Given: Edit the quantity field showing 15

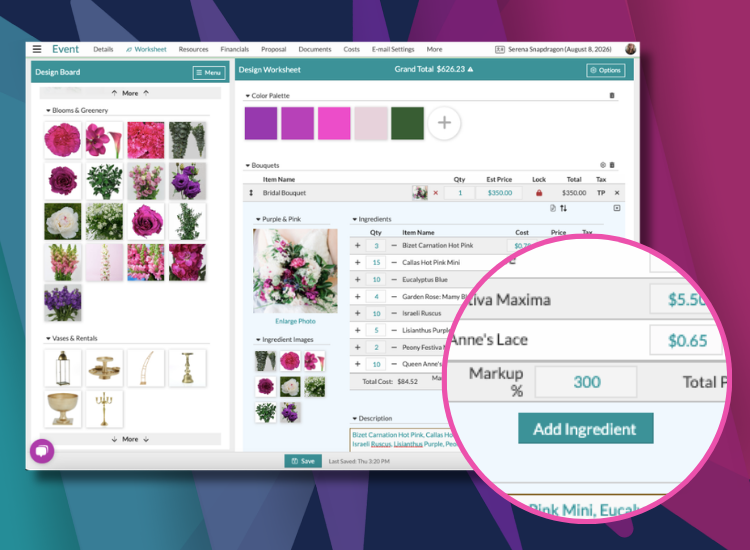Looking at the screenshot, I should click(376, 263).
